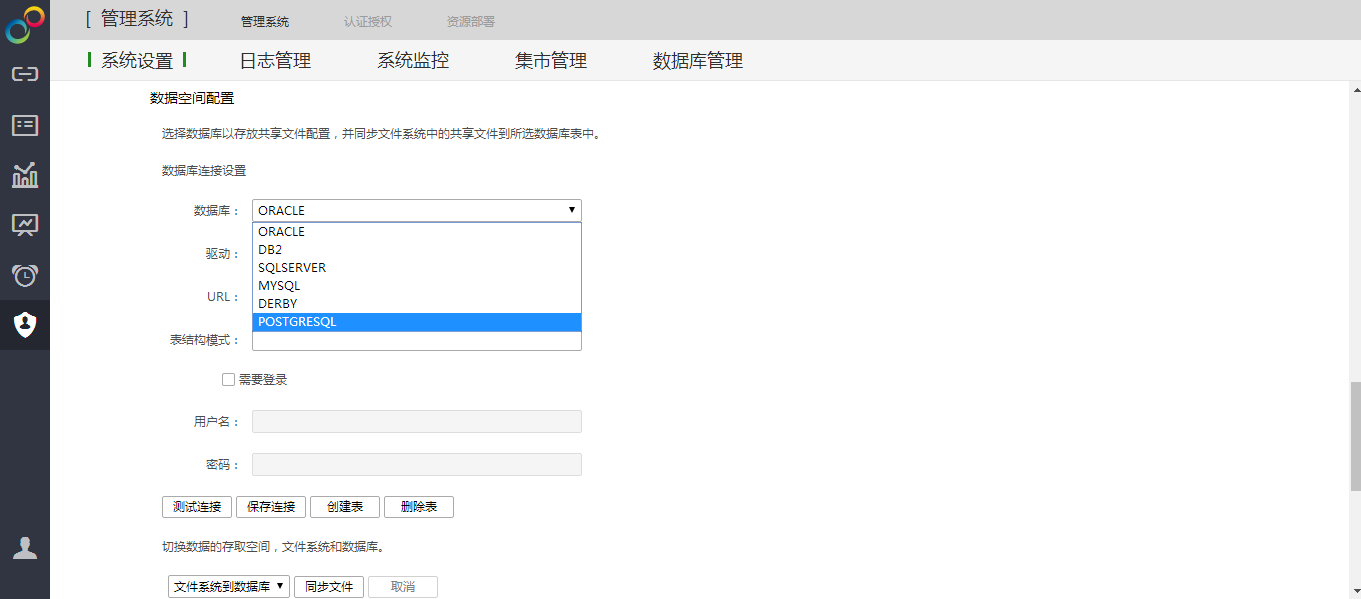This screenshot has height=599, width=1361.
Task: Open the presentation dashboard sidebar icon
Action: (25, 225)
